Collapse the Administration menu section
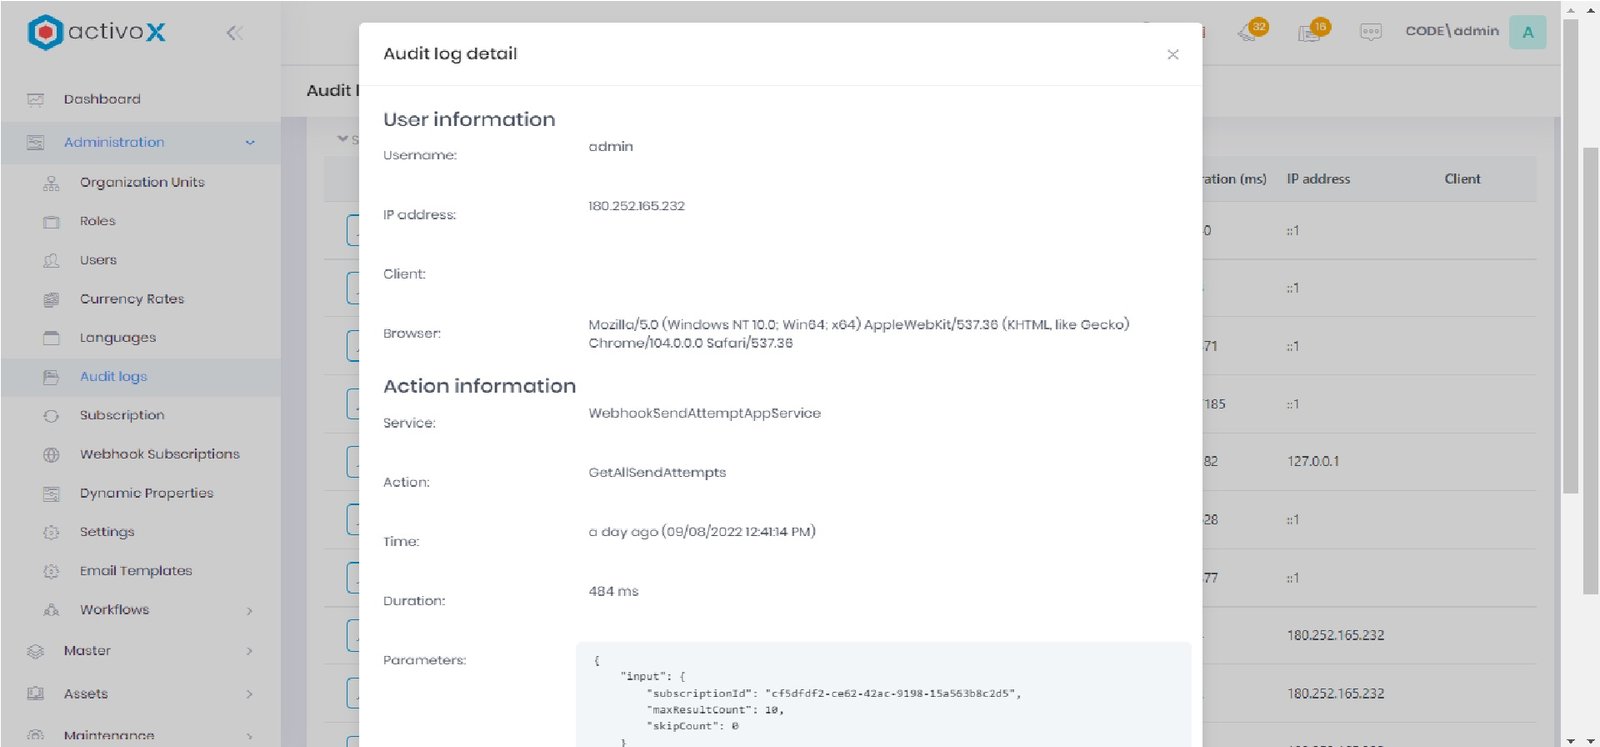Screen dimensions: 1600x747 [x=250, y=143]
